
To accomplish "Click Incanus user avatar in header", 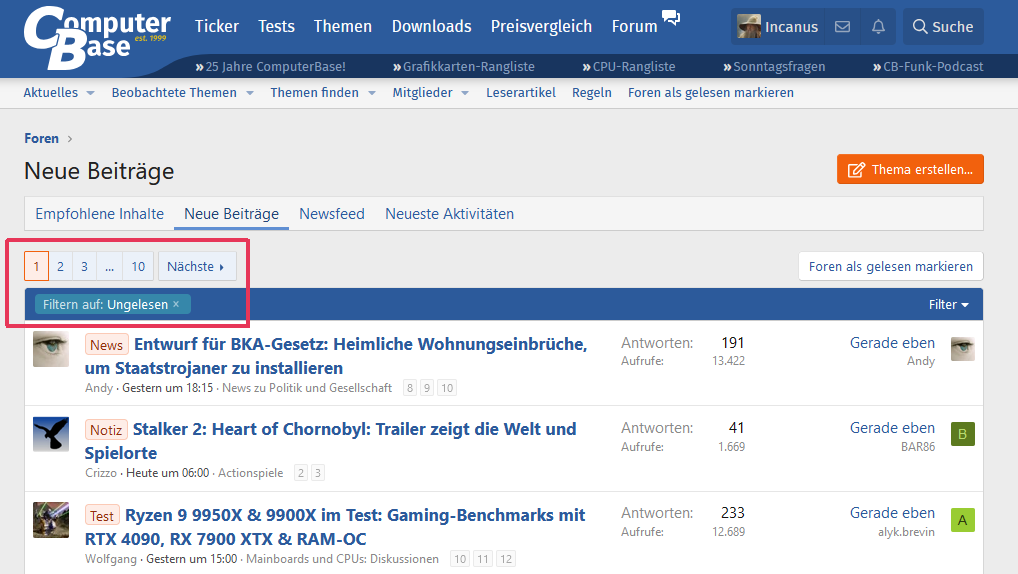I will 749,27.
